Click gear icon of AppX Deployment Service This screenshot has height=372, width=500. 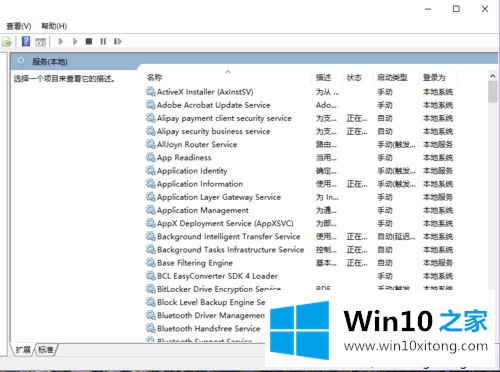(151, 223)
